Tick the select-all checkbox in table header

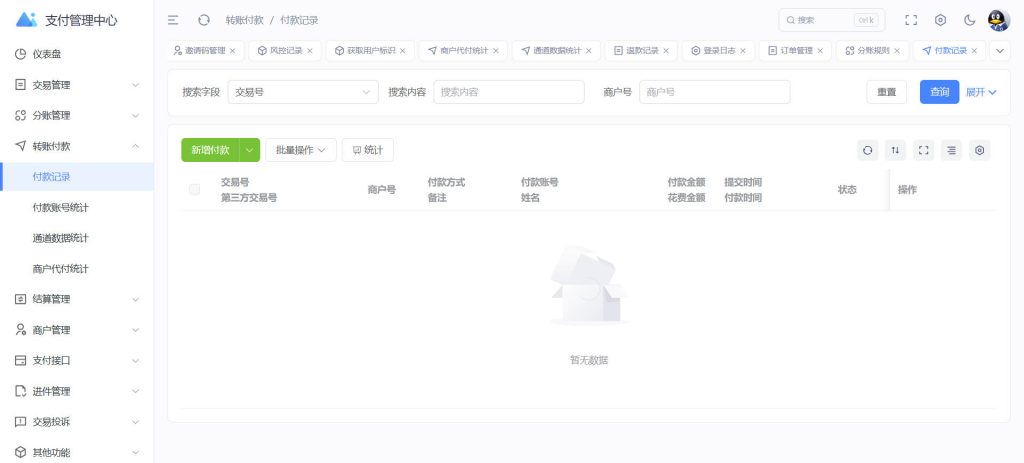point(194,189)
